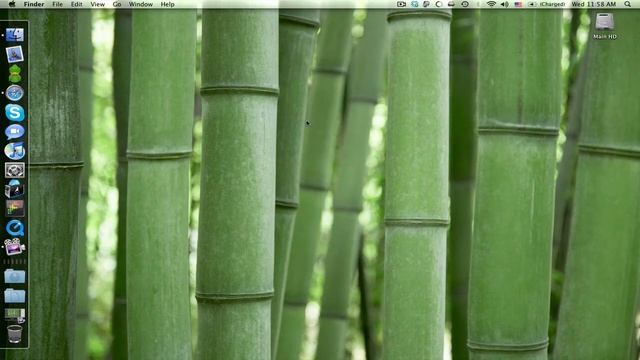Open the minimized window thumbnail in Dock
Image resolution: width=640 pixels, height=360 pixels.
pos(15,315)
